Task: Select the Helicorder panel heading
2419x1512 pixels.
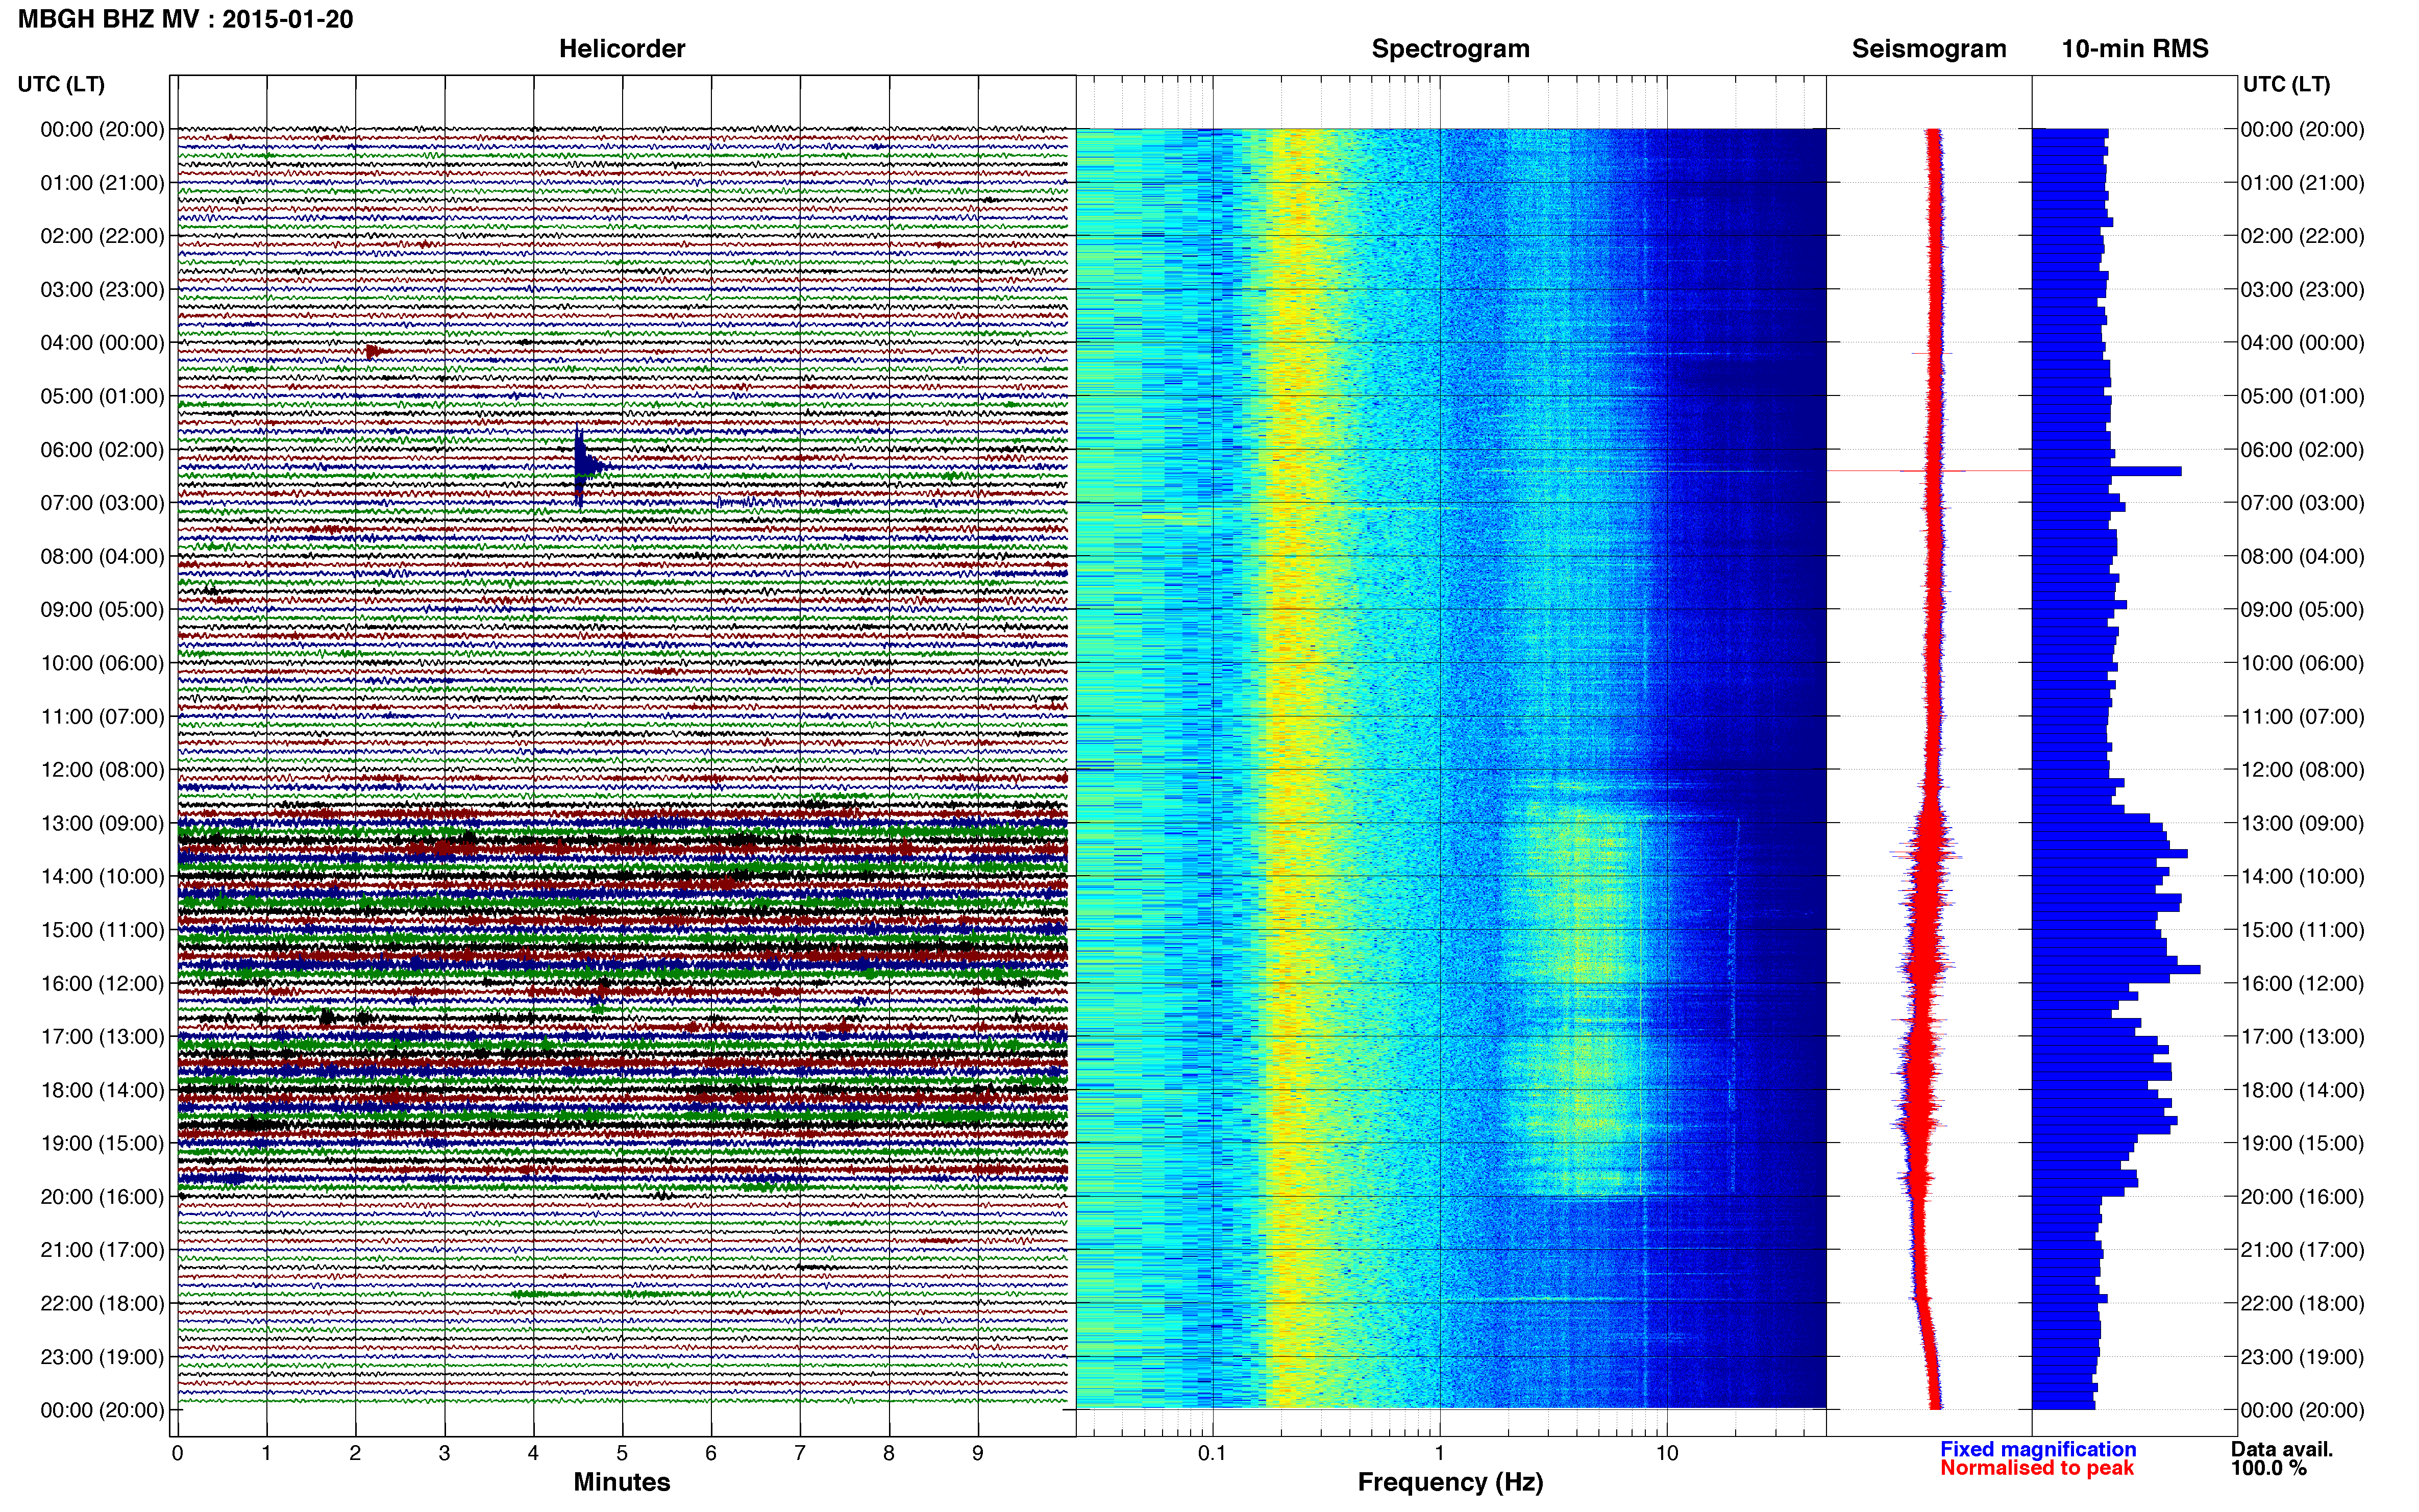Action: tap(622, 49)
